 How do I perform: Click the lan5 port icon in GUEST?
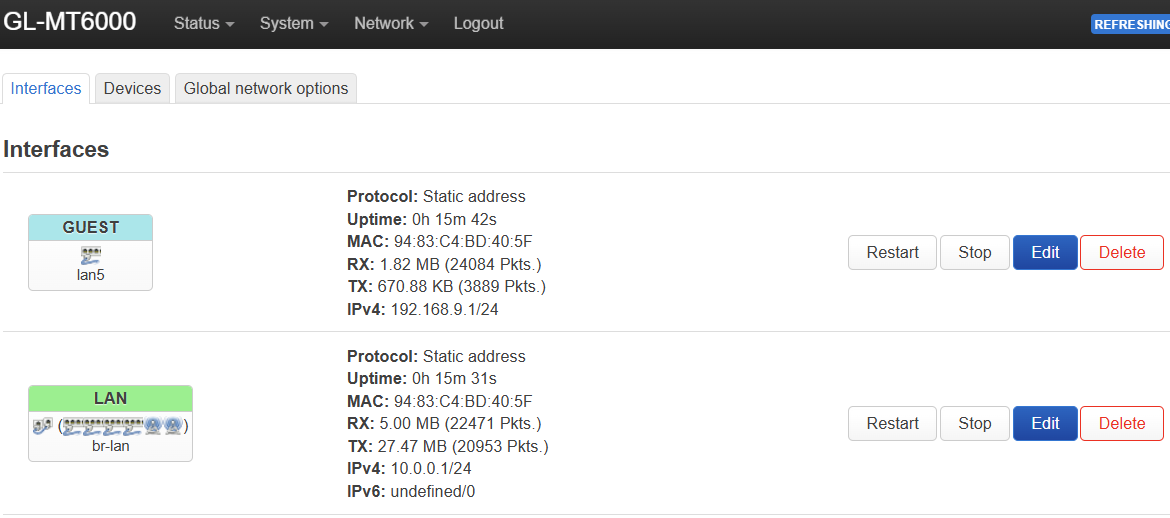(x=90, y=255)
